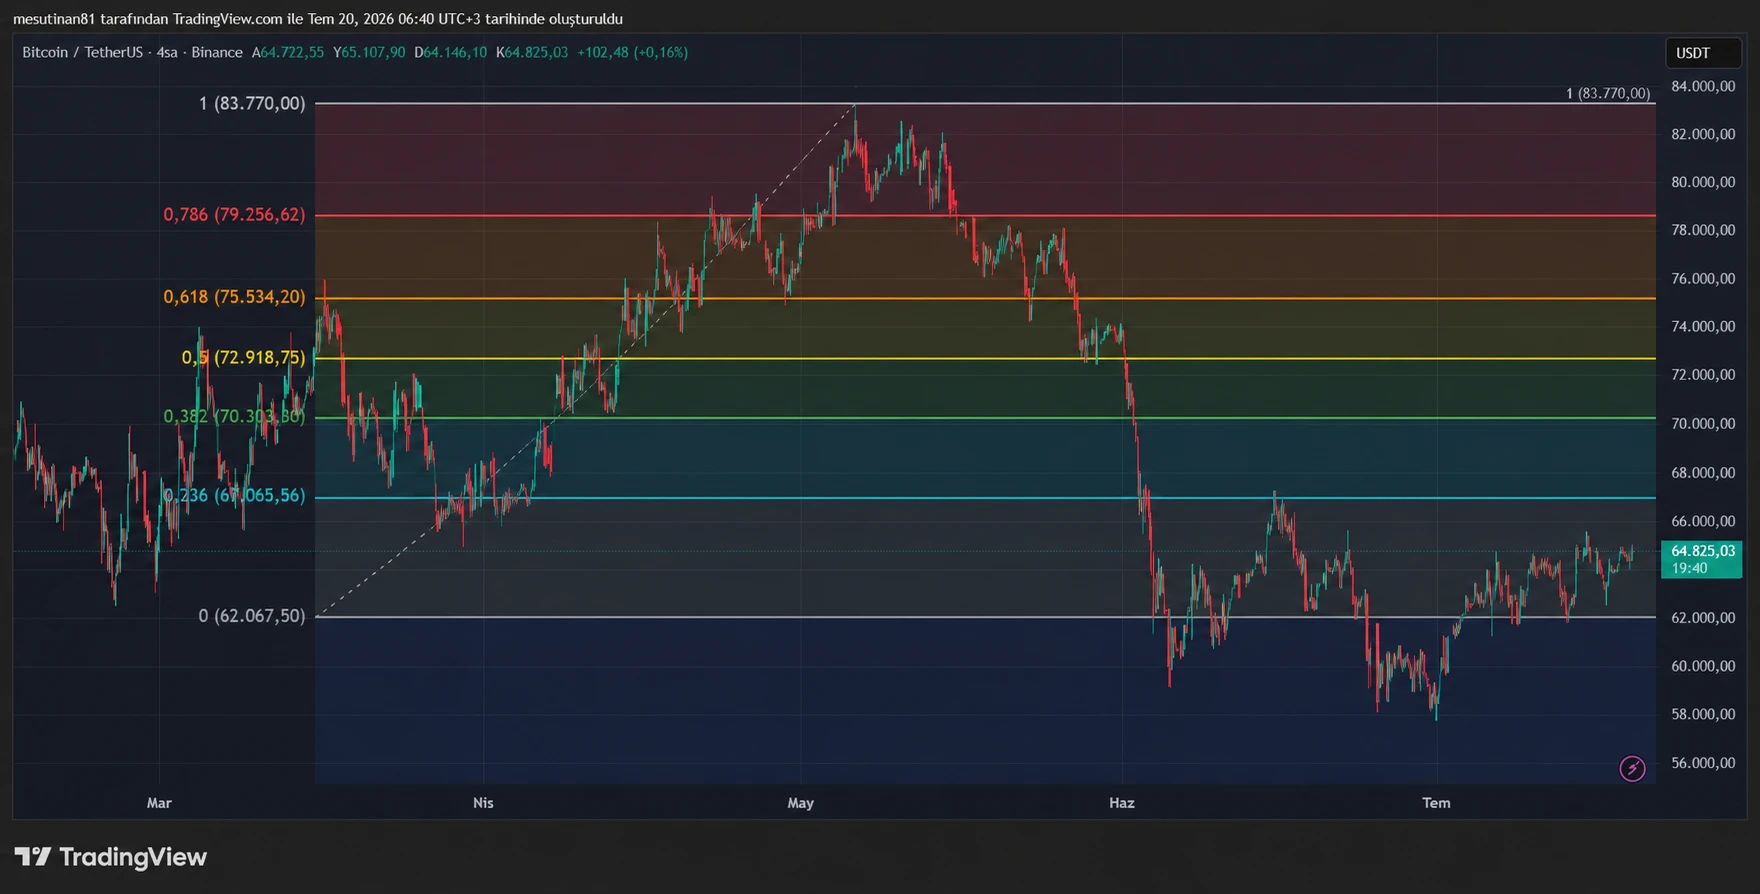
Task: Click the Tem label on the time axis
Action: pos(1437,802)
